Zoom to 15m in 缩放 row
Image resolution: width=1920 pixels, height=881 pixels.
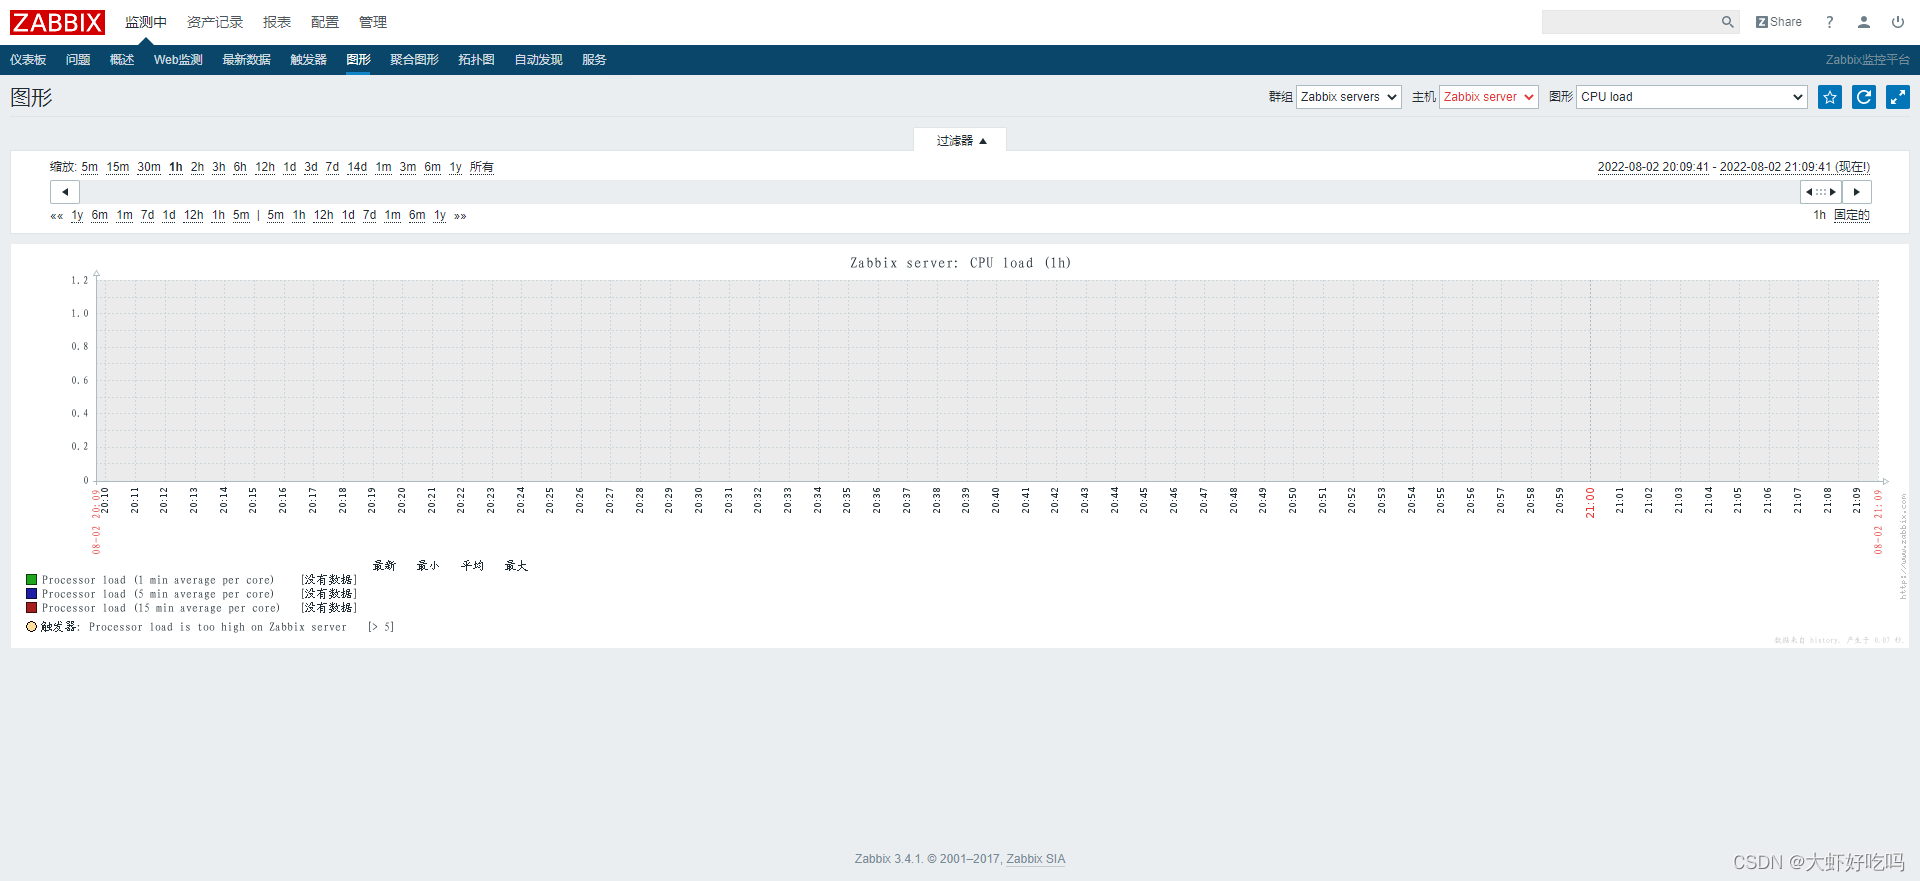[x=118, y=167]
